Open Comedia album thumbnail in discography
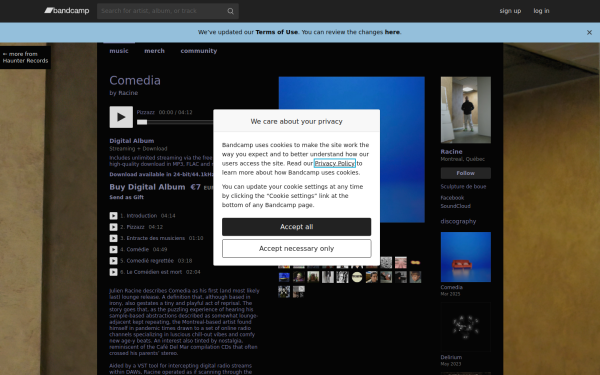Viewport: 600px width, 375px height. click(466, 257)
